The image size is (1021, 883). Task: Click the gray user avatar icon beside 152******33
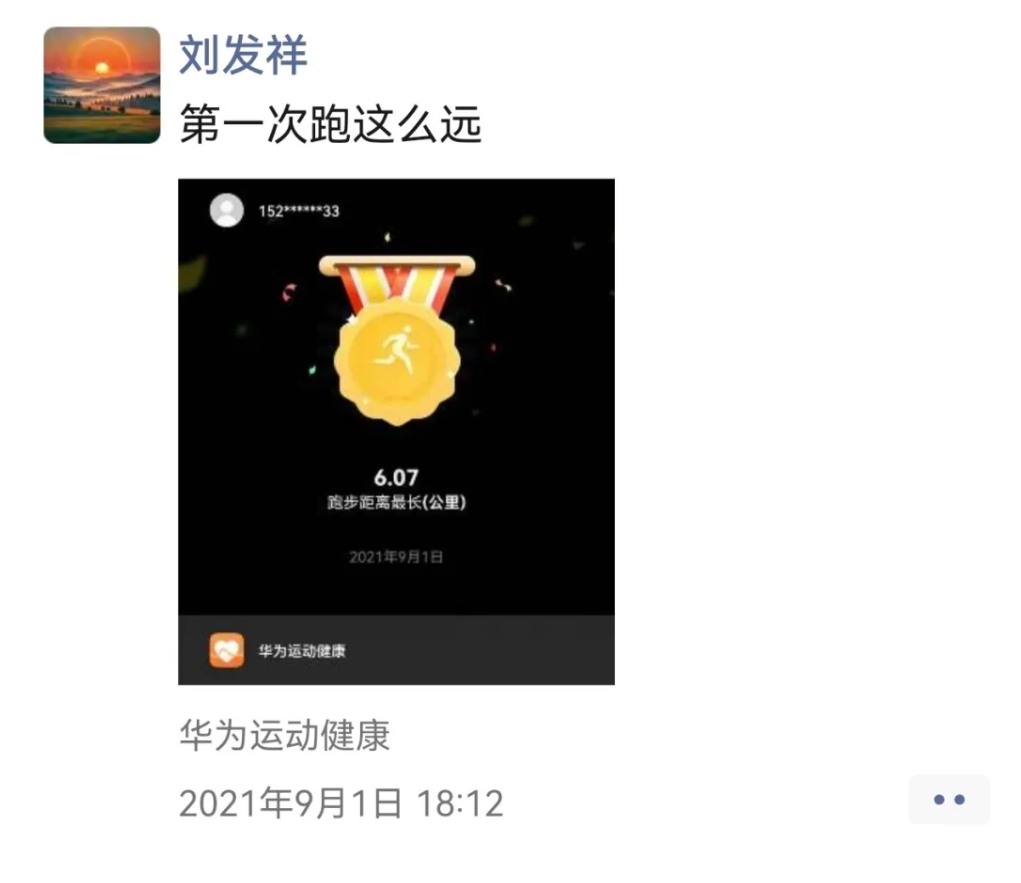point(227,210)
